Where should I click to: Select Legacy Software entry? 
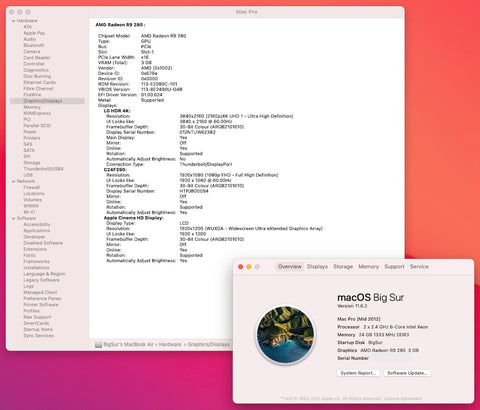click(x=41, y=280)
